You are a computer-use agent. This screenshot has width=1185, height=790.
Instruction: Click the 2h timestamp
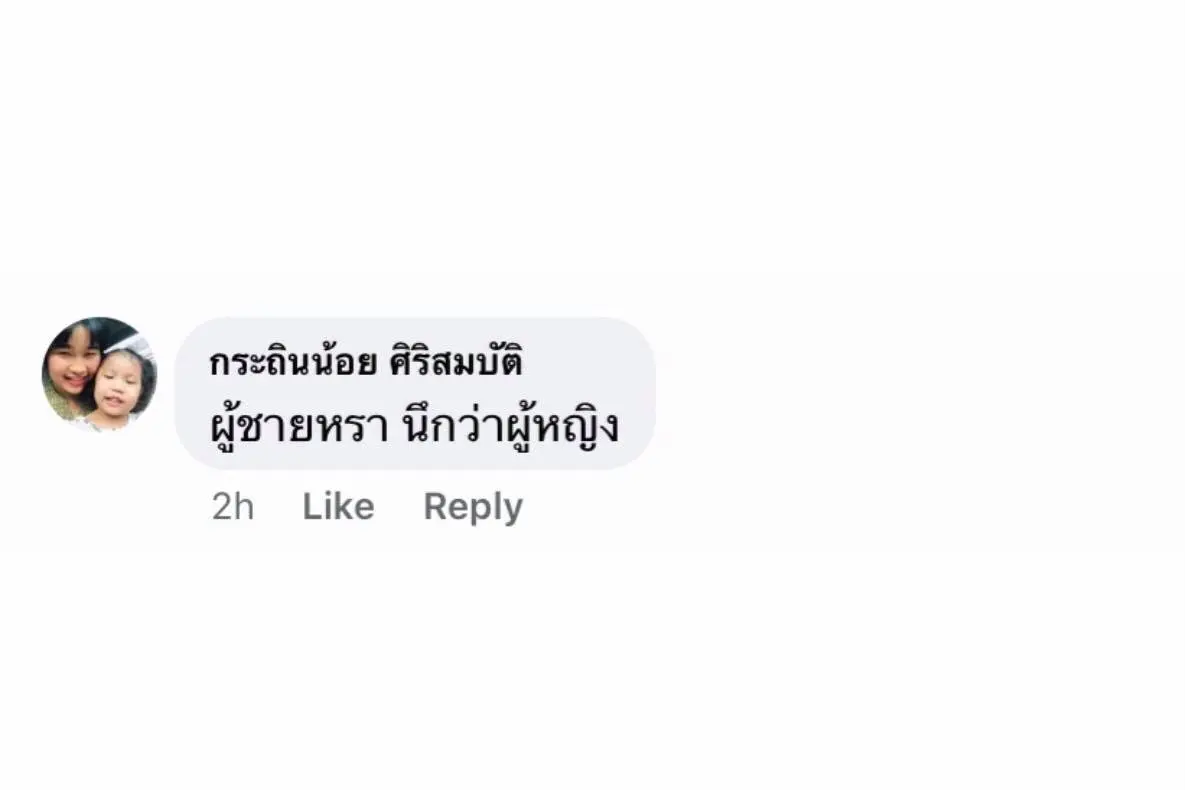(x=232, y=507)
